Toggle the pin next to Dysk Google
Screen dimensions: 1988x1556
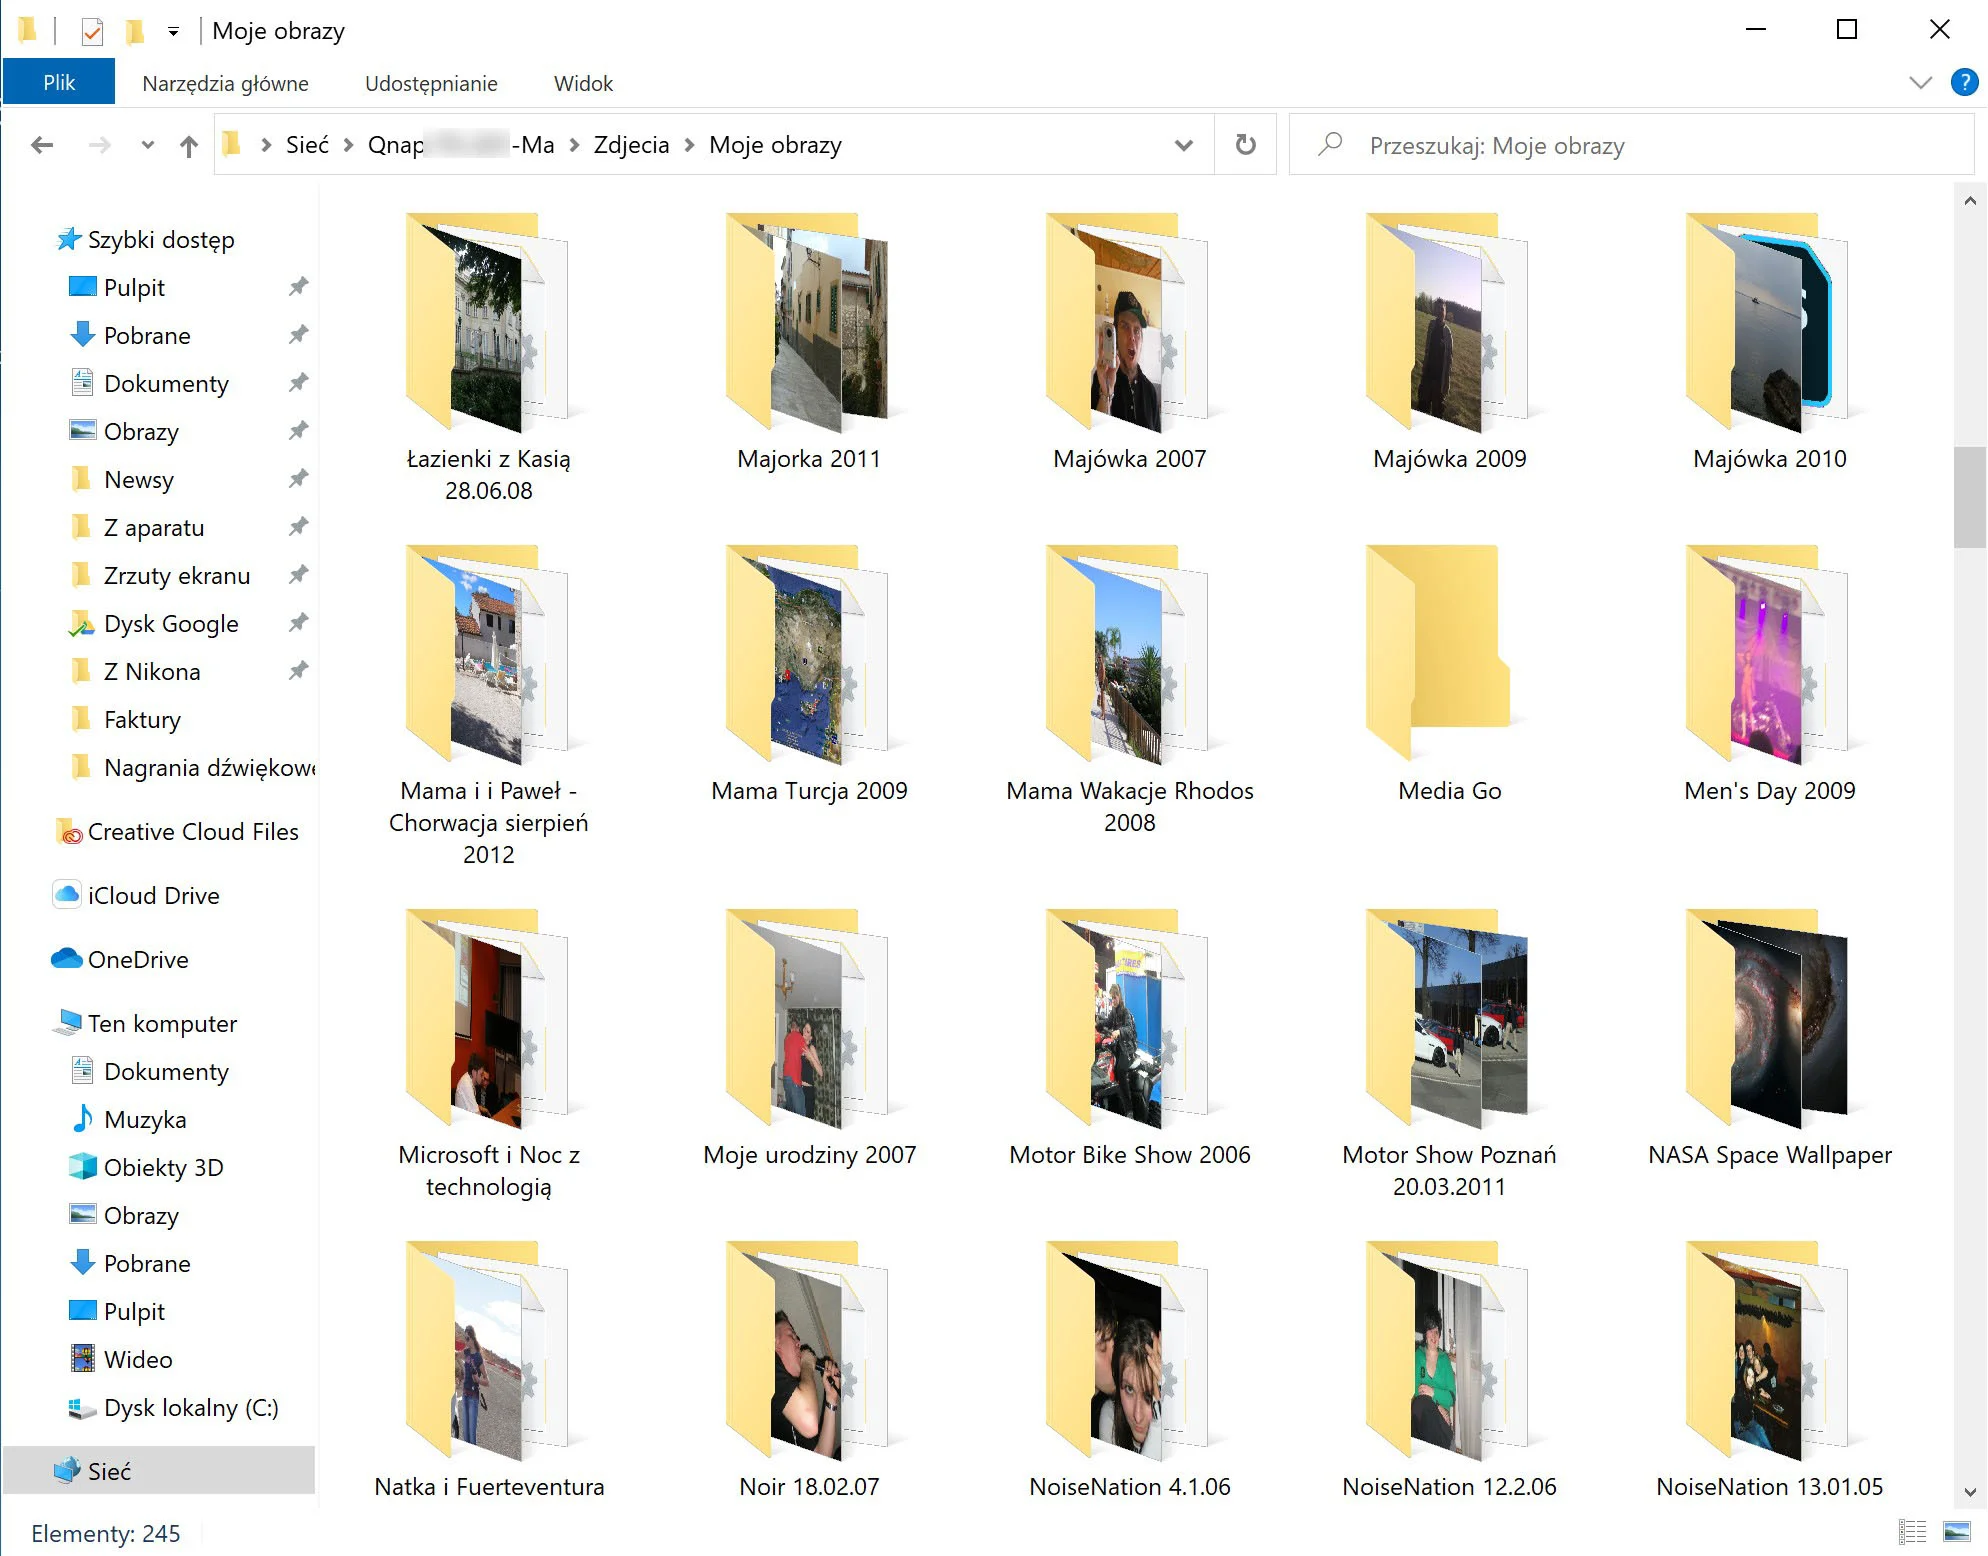[298, 623]
